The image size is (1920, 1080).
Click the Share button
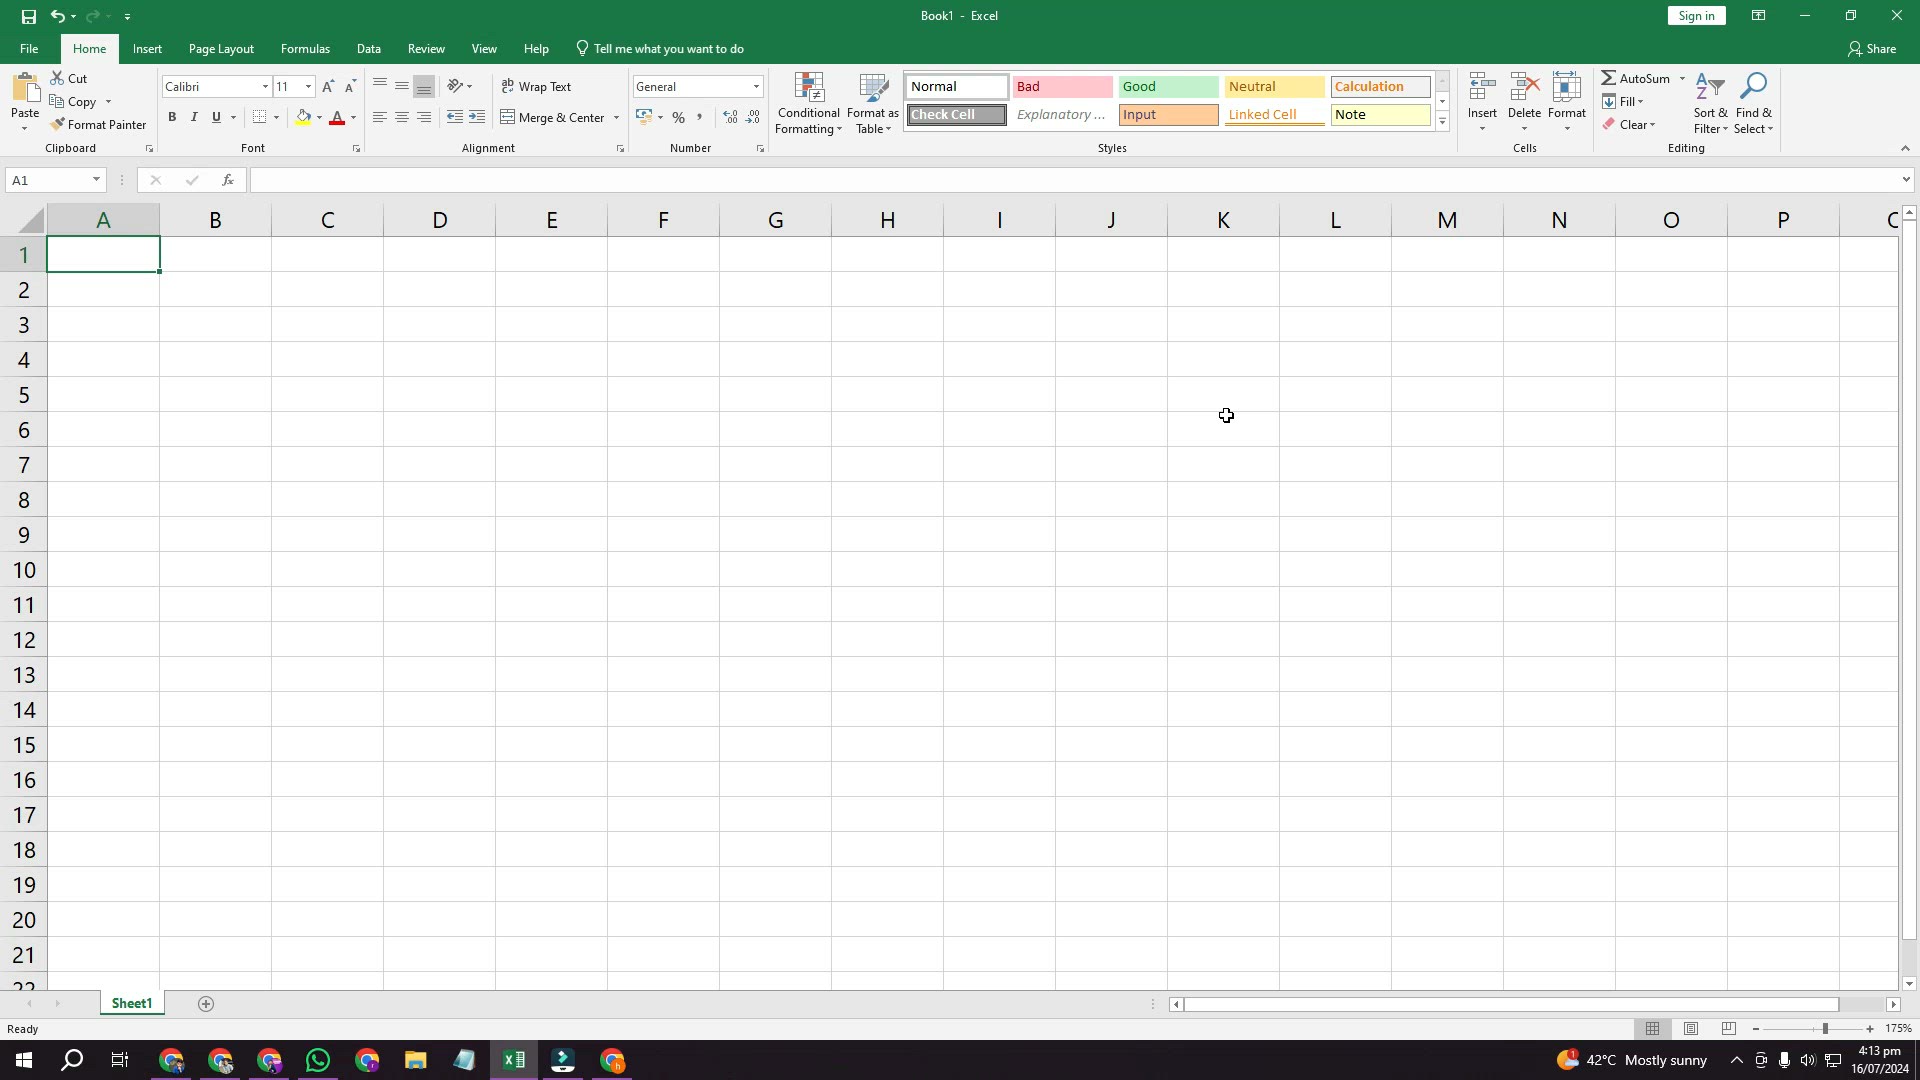[x=1872, y=49]
